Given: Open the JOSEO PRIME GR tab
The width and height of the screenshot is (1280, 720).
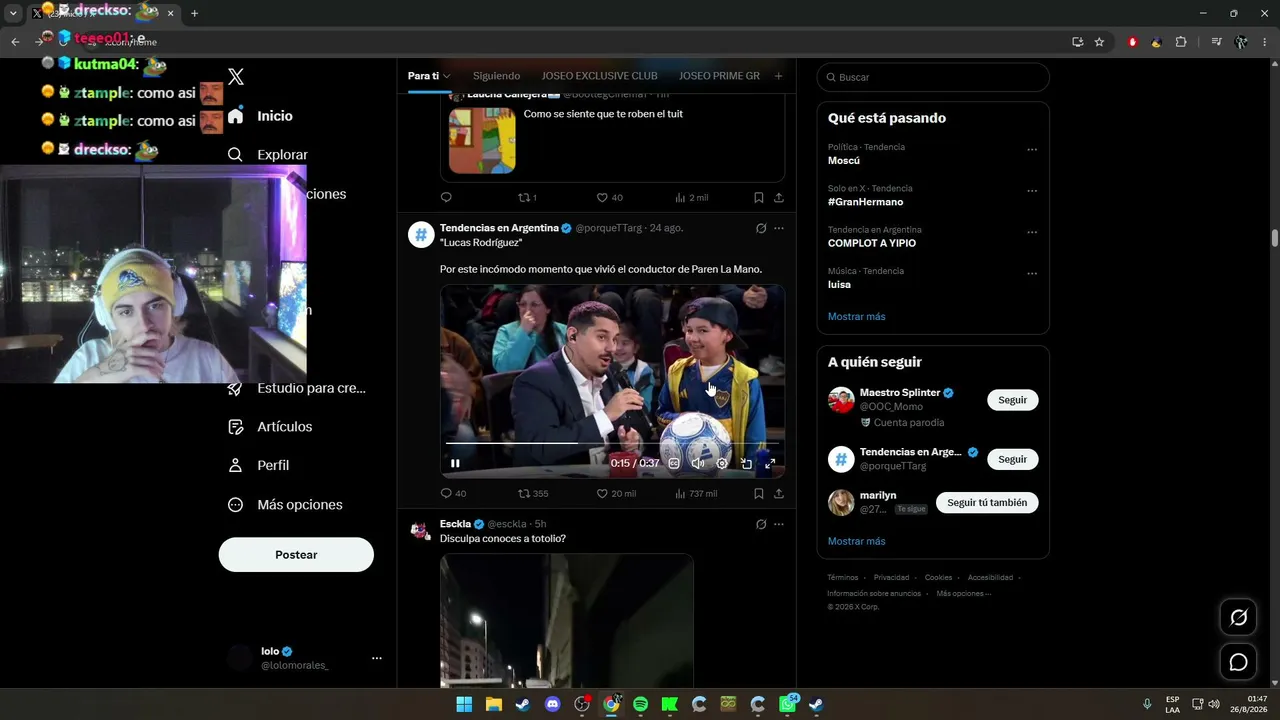Looking at the screenshot, I should tap(719, 76).
